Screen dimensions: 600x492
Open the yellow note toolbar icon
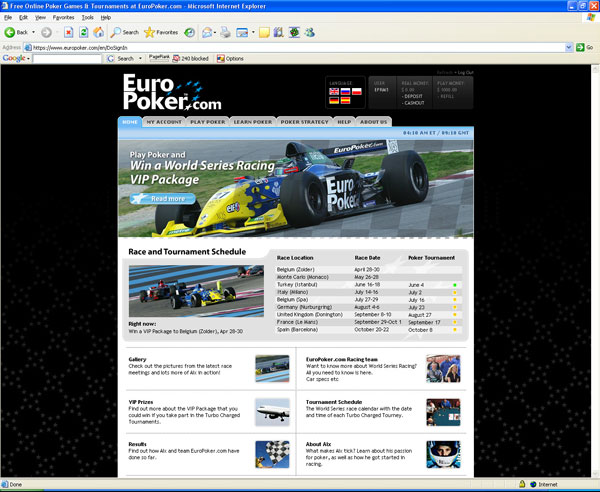click(x=264, y=33)
